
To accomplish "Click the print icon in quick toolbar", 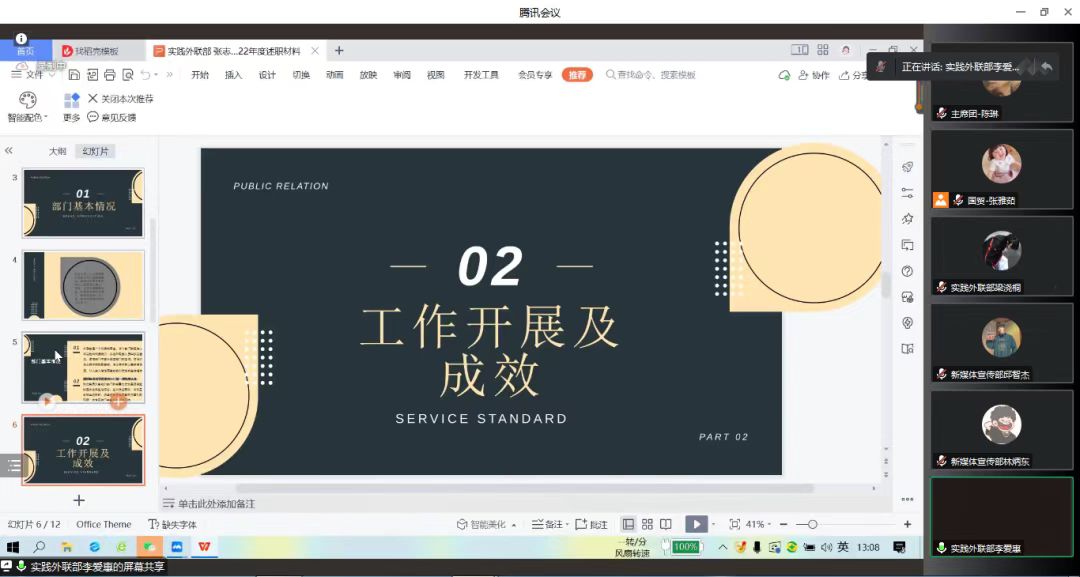I will click(110, 75).
